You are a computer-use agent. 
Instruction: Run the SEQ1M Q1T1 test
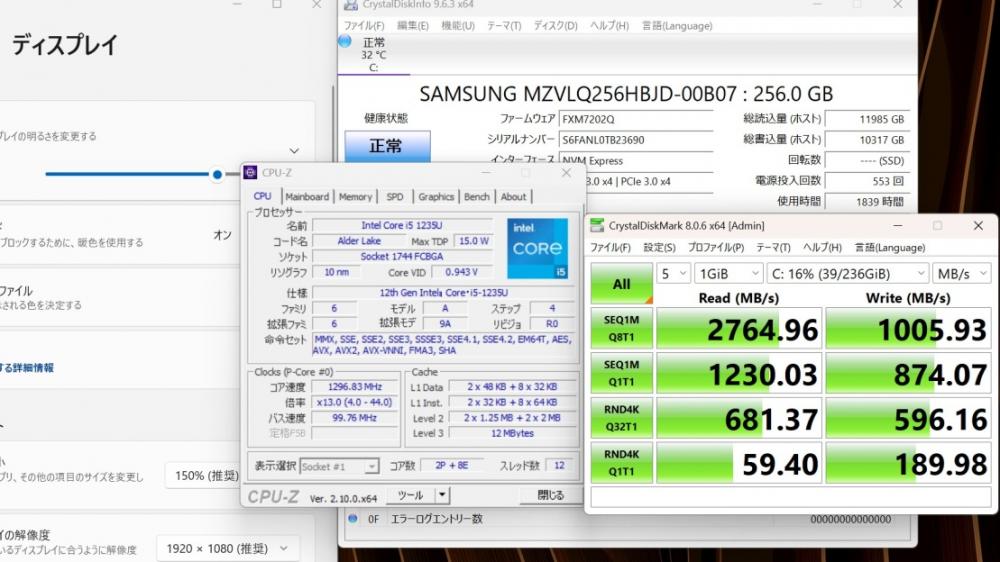621,373
